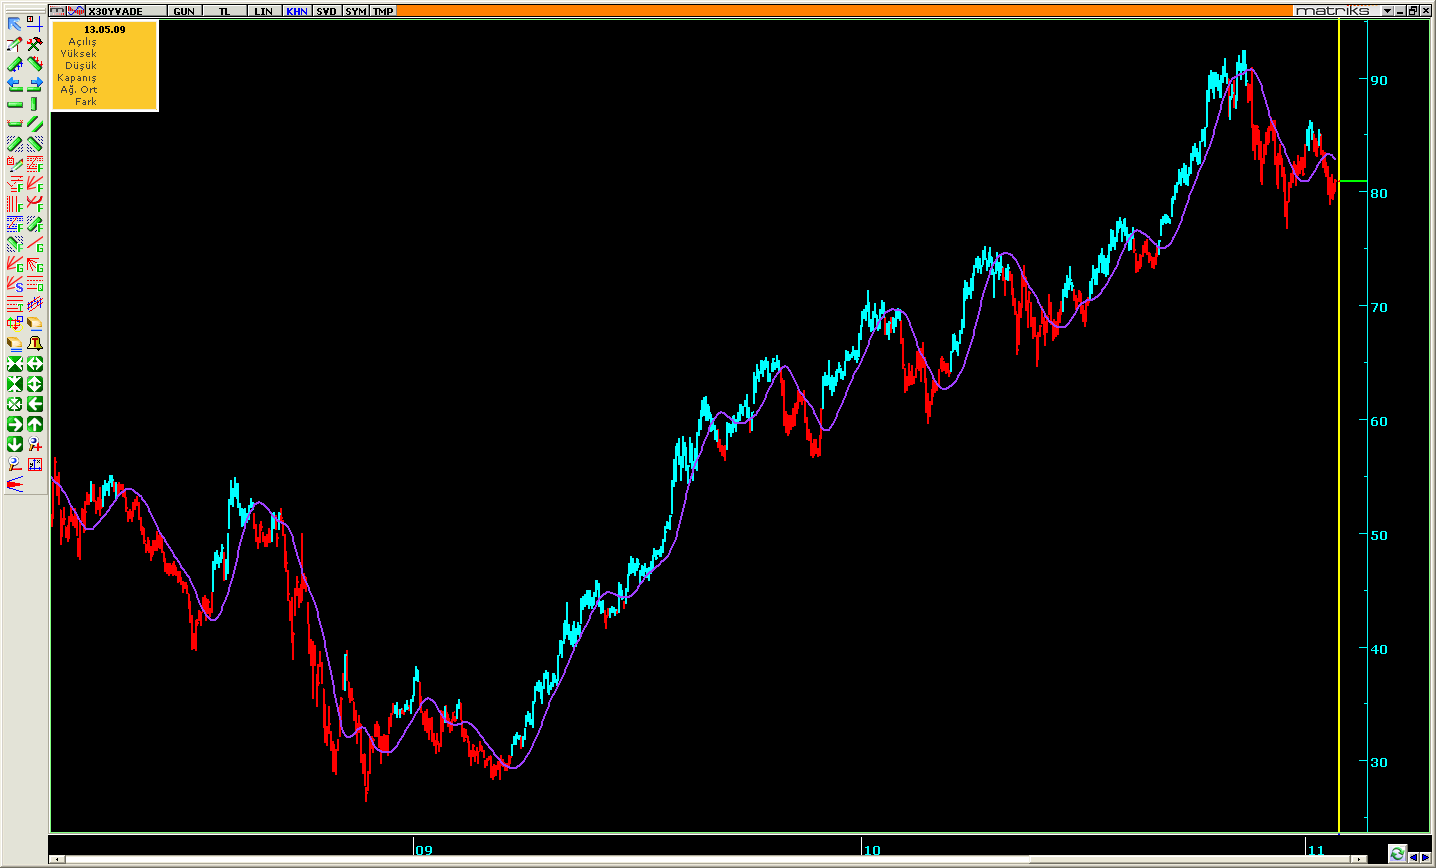Image resolution: width=1436 pixels, height=868 pixels.
Task: Open the X30YVADE symbol selector
Action: [x=116, y=11]
